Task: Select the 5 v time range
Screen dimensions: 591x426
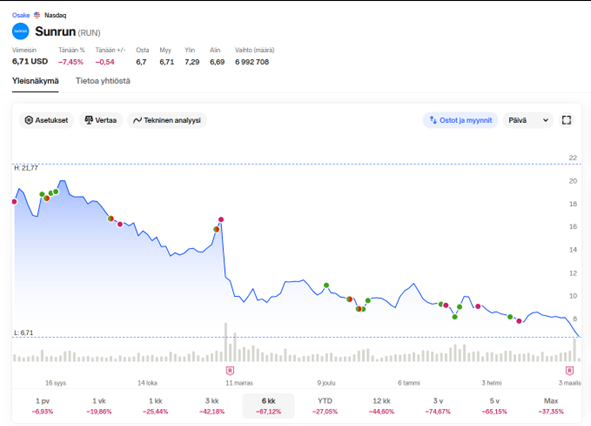Action: [x=495, y=406]
